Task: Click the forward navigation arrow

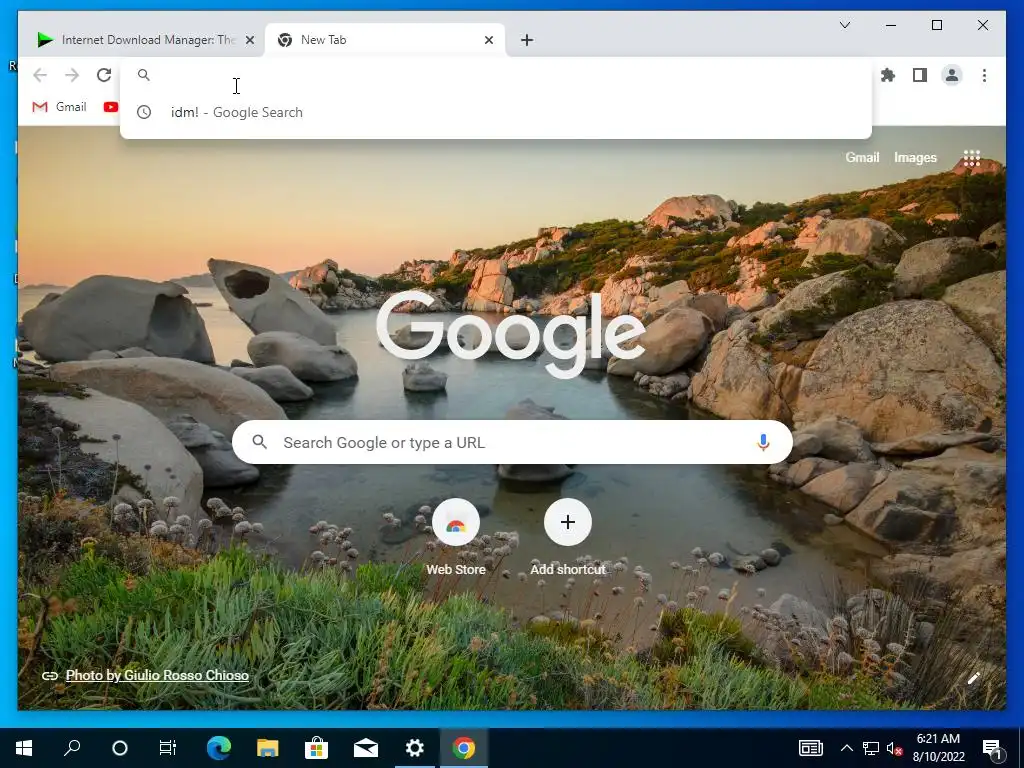Action: tap(72, 75)
